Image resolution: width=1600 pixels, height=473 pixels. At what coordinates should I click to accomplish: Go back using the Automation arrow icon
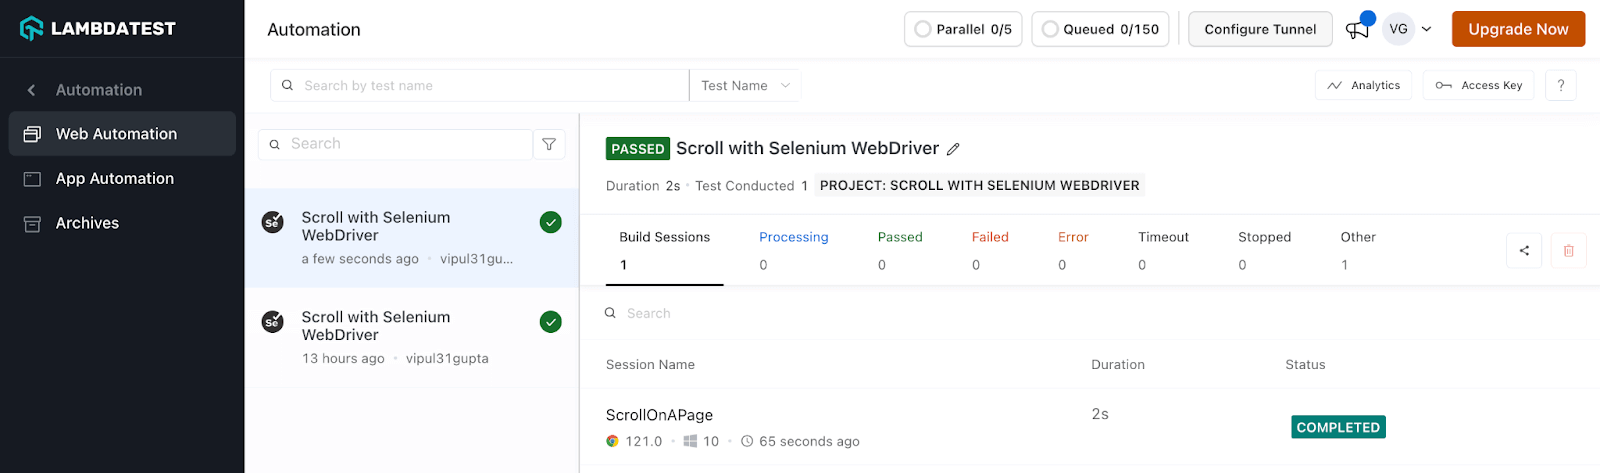click(x=32, y=90)
